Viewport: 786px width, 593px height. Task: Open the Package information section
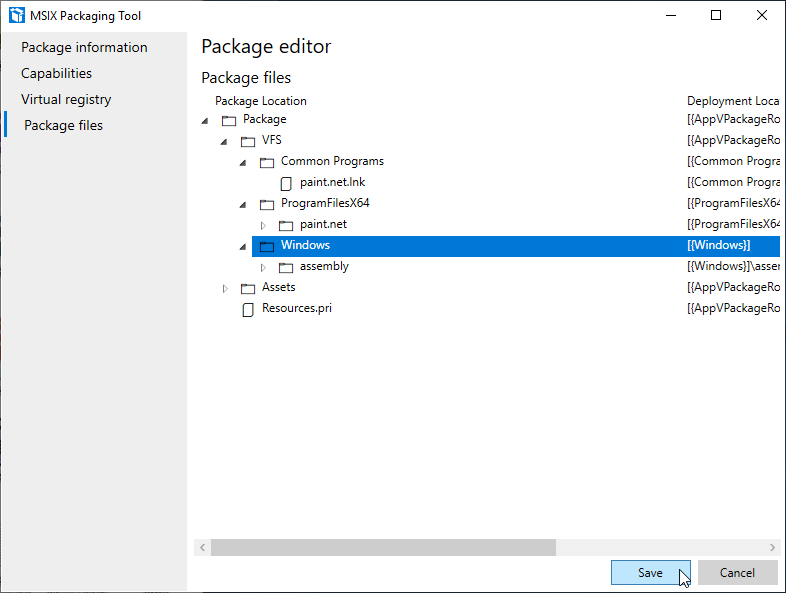tap(84, 47)
